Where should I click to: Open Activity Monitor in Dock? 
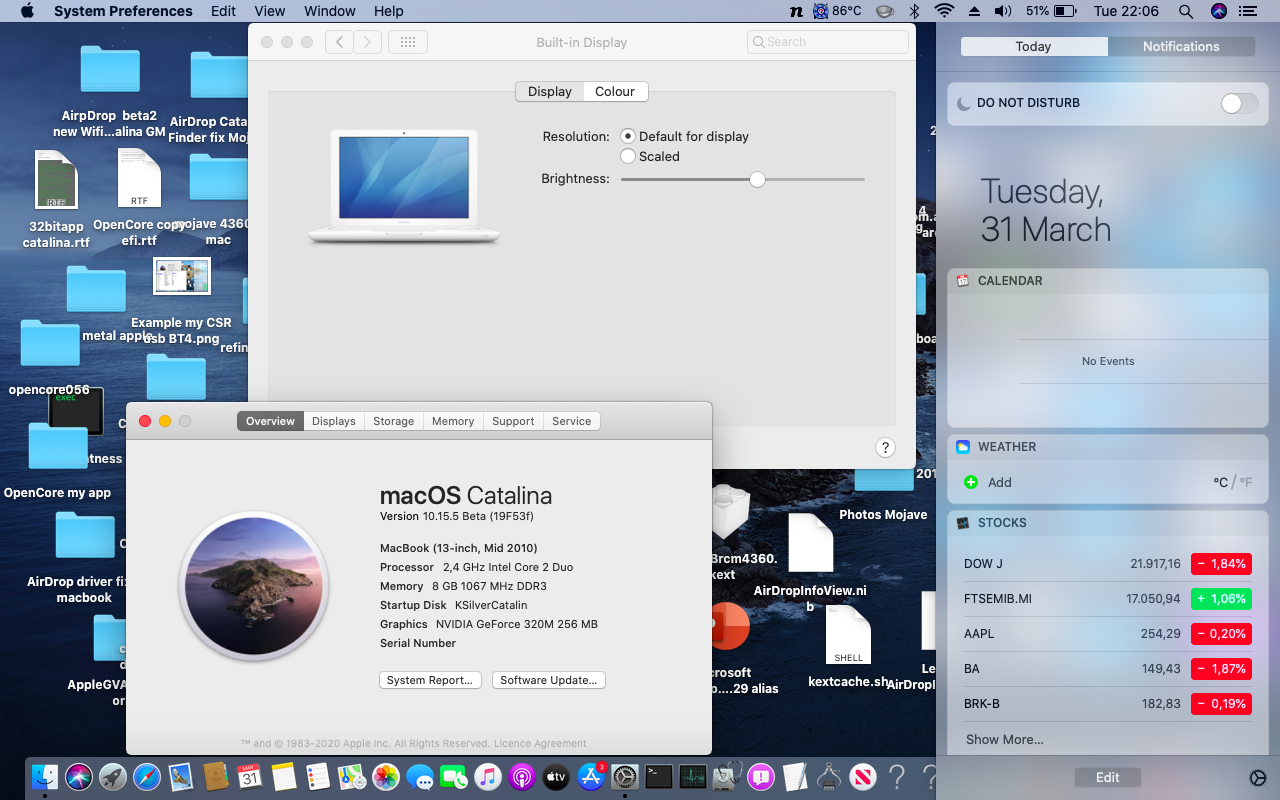click(693, 776)
